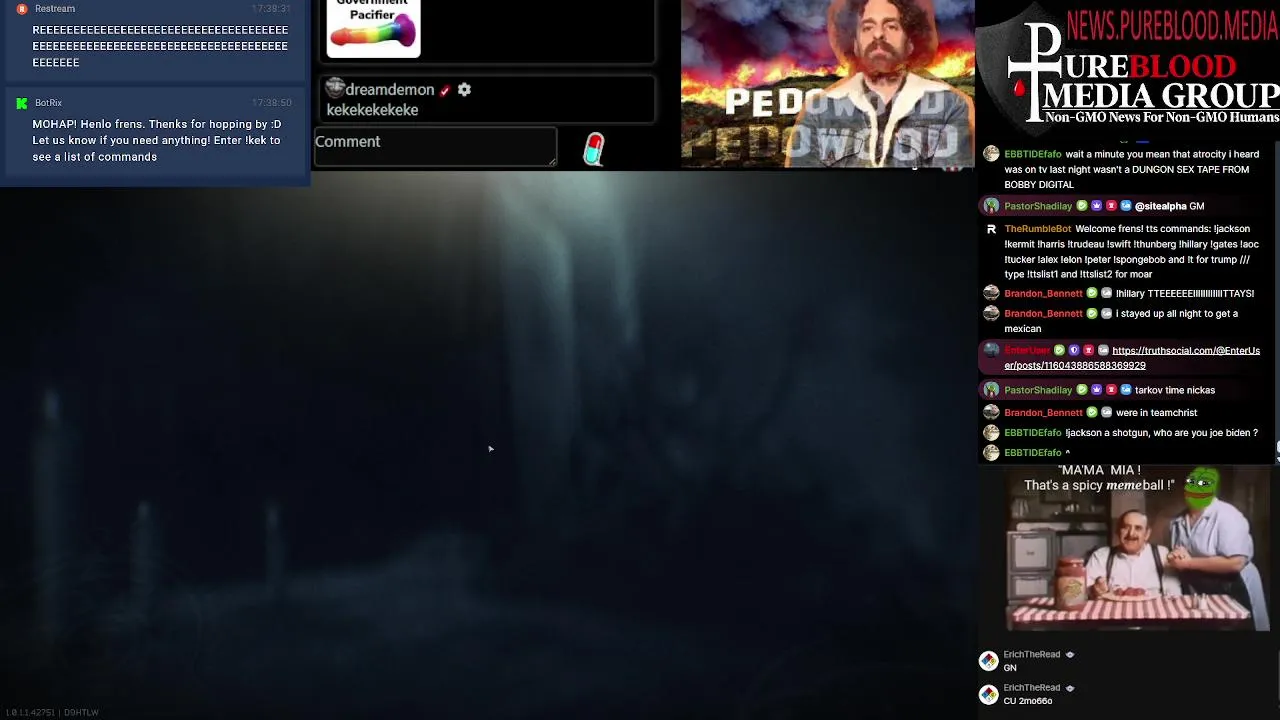The width and height of the screenshot is (1280, 720).
Task: Click Brandon_Bennett username on 'were in teamchrist' message
Action: 1043,412
